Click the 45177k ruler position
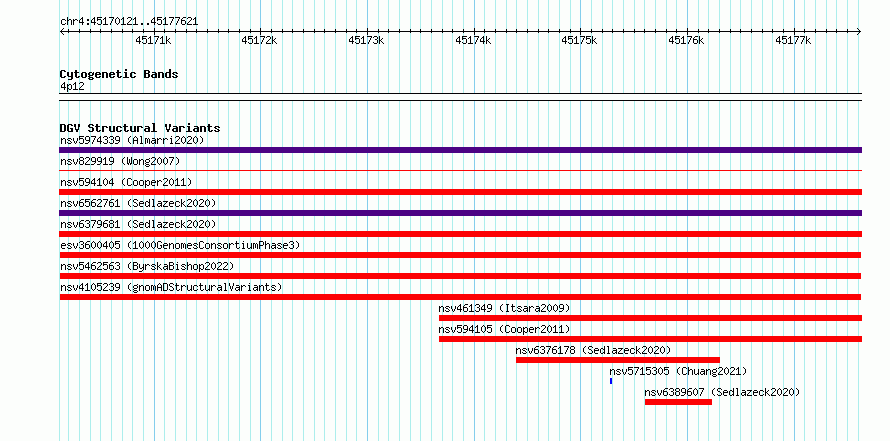The height and width of the screenshot is (441, 890). click(x=794, y=40)
